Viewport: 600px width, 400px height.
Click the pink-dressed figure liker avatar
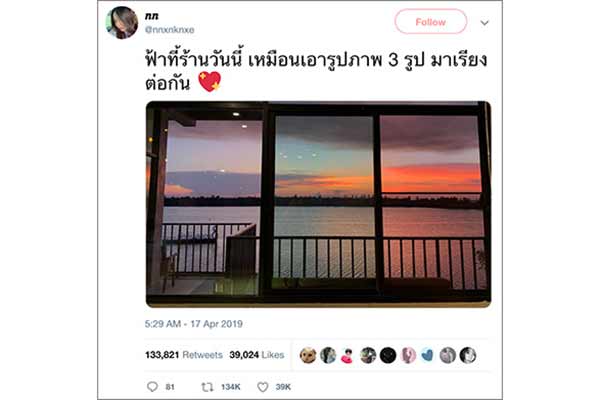pyautogui.click(x=347, y=355)
